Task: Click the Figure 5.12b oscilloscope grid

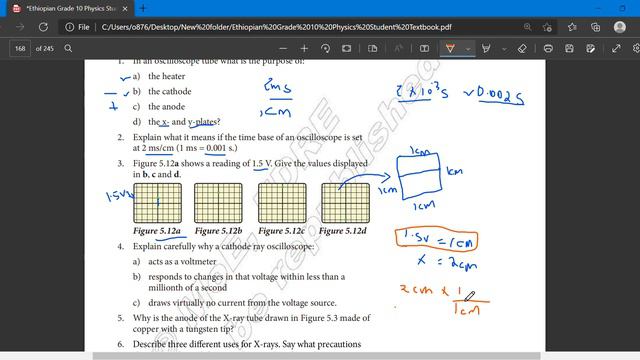Action: pos(218,203)
